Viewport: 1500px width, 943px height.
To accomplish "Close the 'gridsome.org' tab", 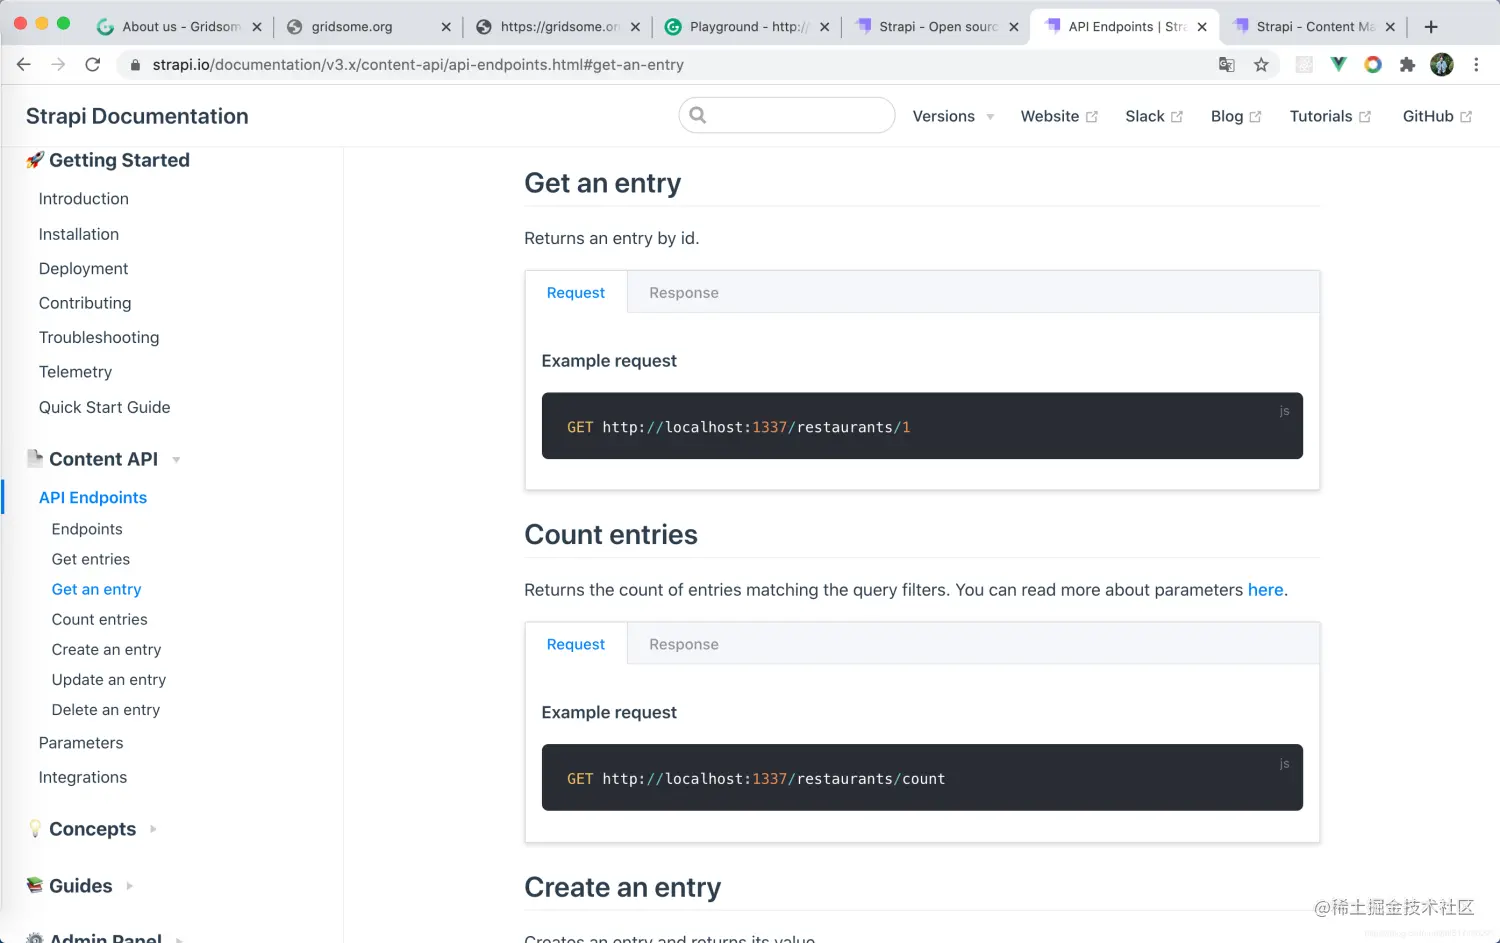I will 446,27.
